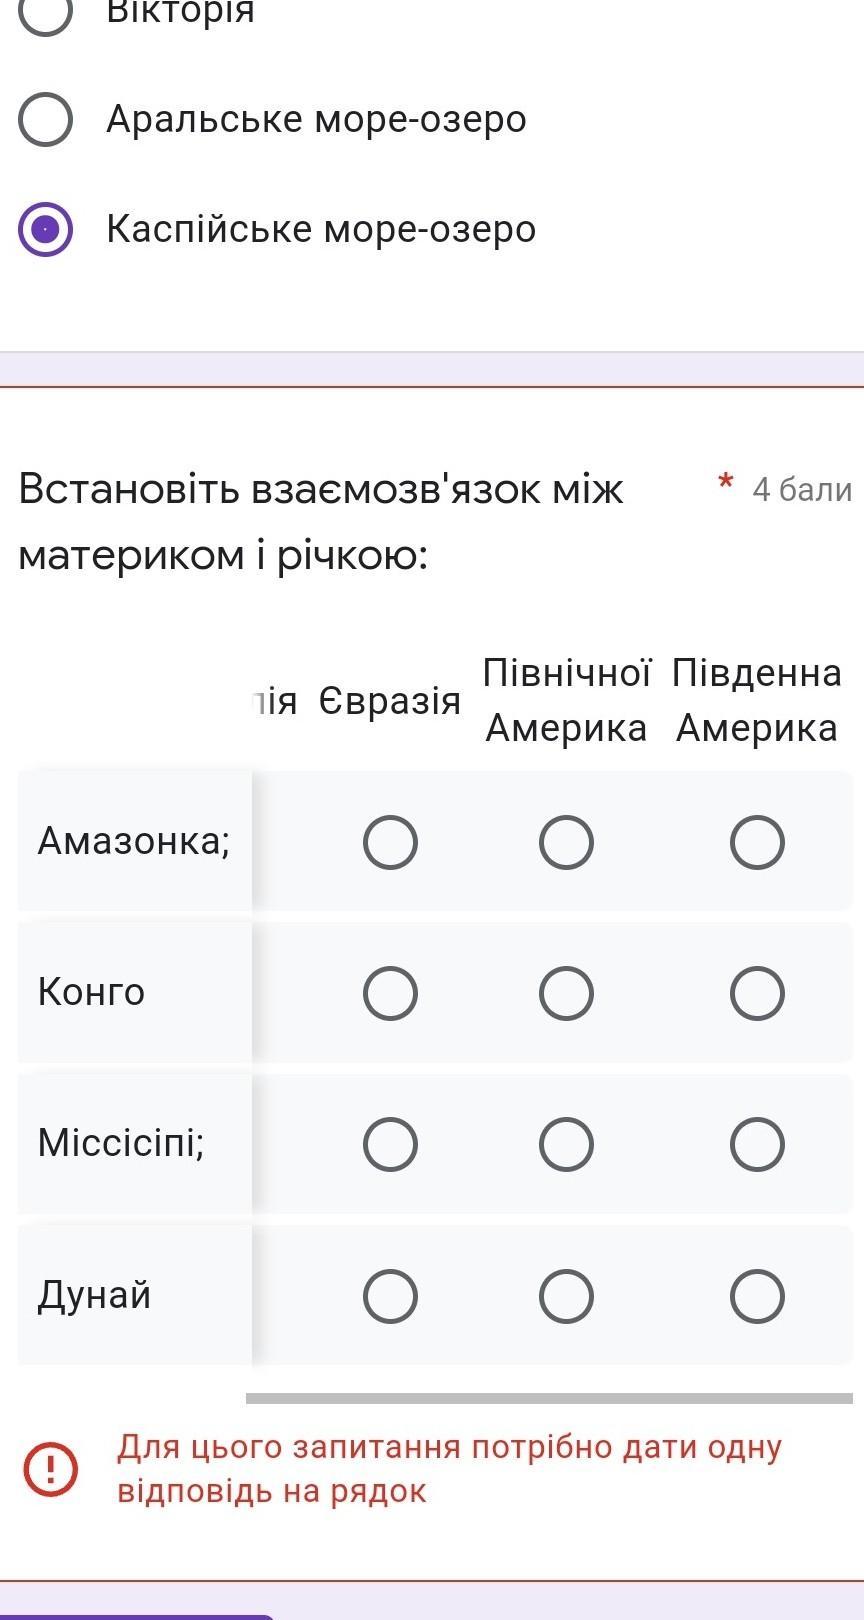Click the Дунай row label

coord(94,1295)
